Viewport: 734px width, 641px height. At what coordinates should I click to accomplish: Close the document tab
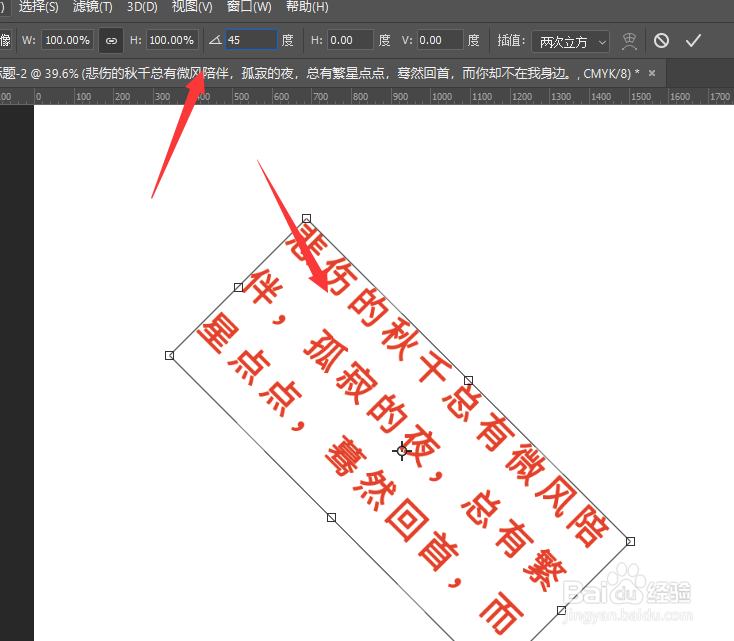[x=652, y=73]
